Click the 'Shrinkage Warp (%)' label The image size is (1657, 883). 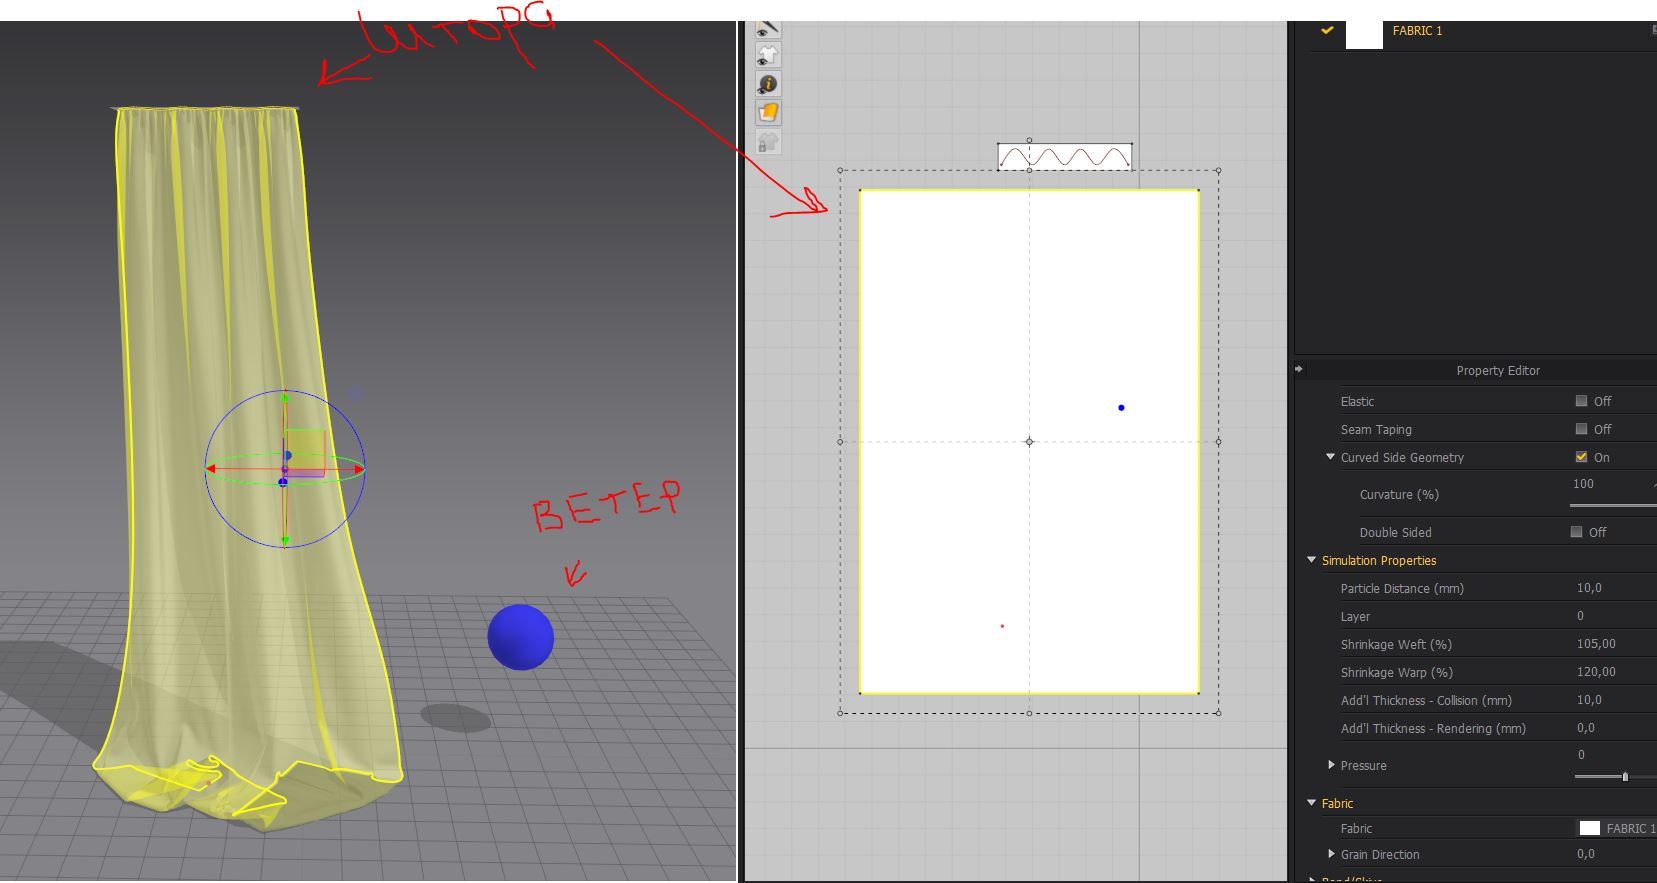(1397, 673)
